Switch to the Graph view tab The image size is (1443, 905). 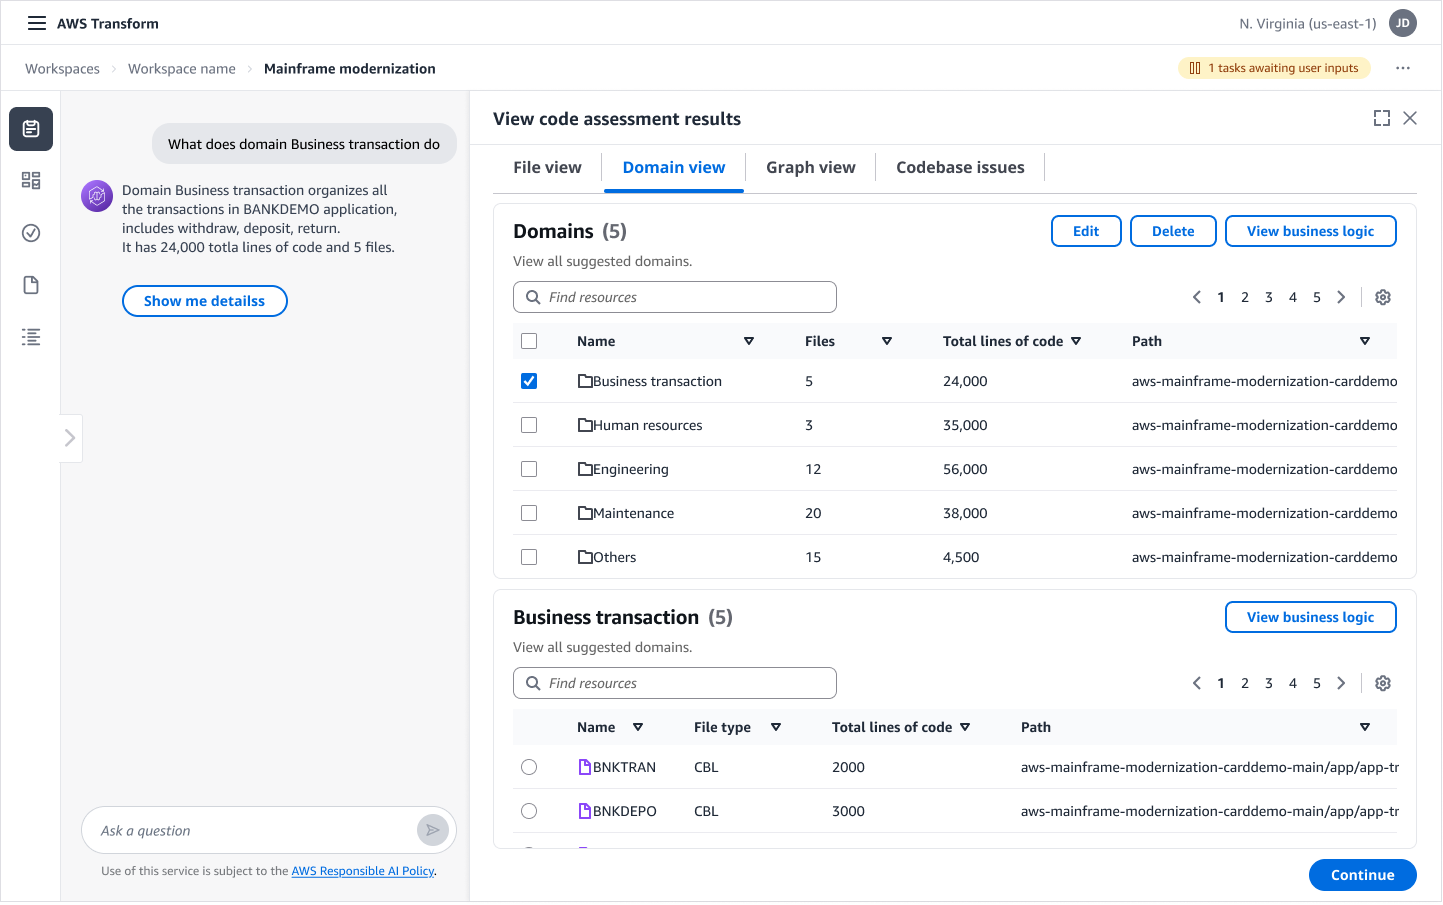[x=811, y=167]
